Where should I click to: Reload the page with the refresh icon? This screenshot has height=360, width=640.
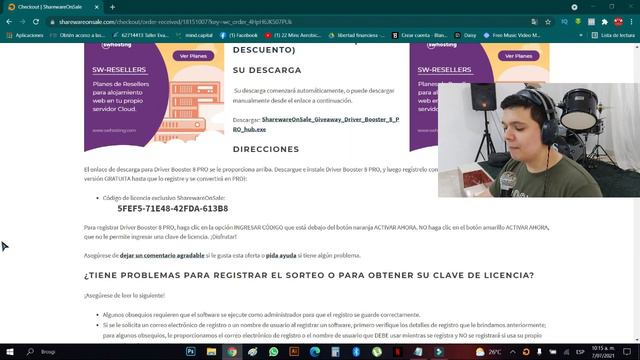36,22
